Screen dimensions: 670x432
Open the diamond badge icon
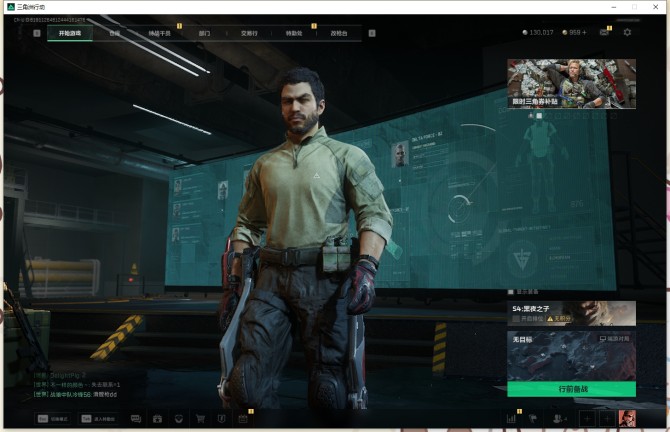coord(179,419)
